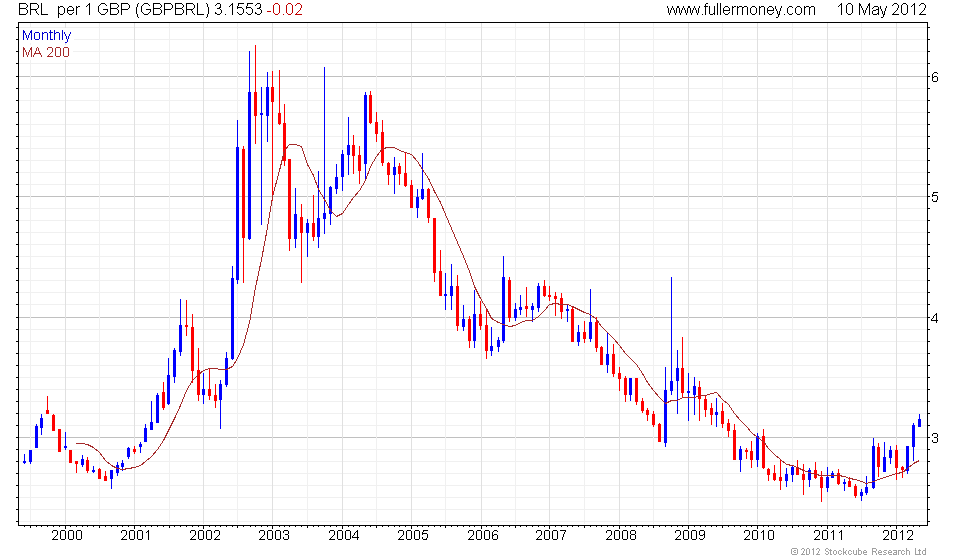
Task: Click the blue 'Monthly' legend label
Action: (46, 36)
